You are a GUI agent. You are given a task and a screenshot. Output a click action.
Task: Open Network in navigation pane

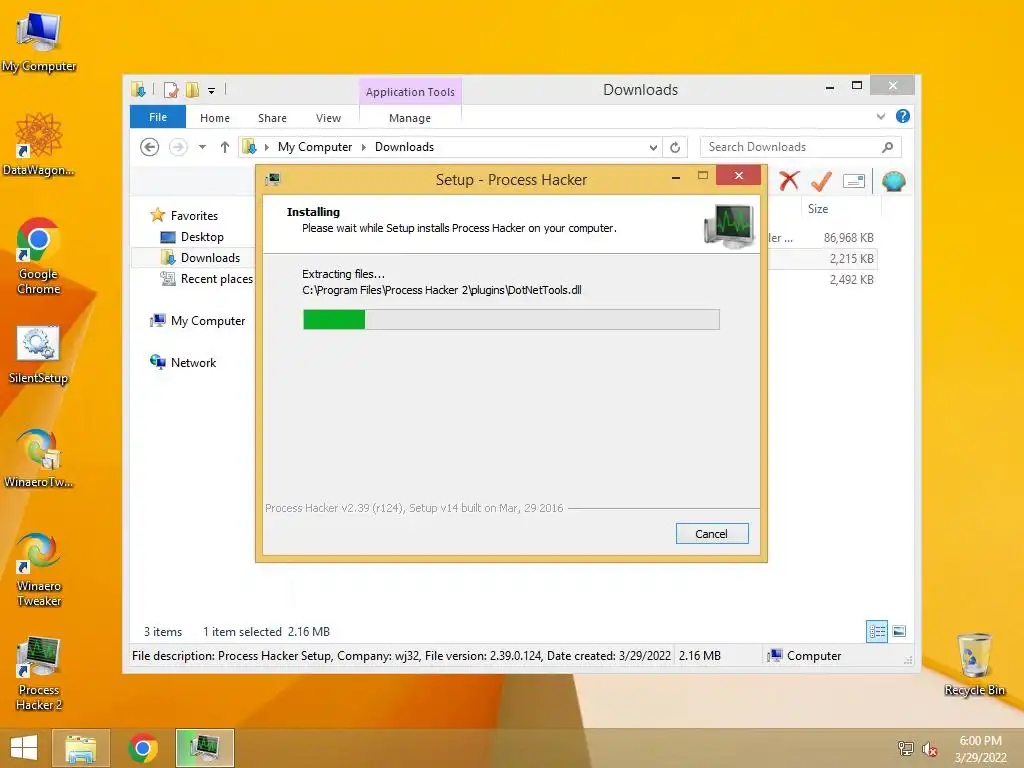pos(193,362)
